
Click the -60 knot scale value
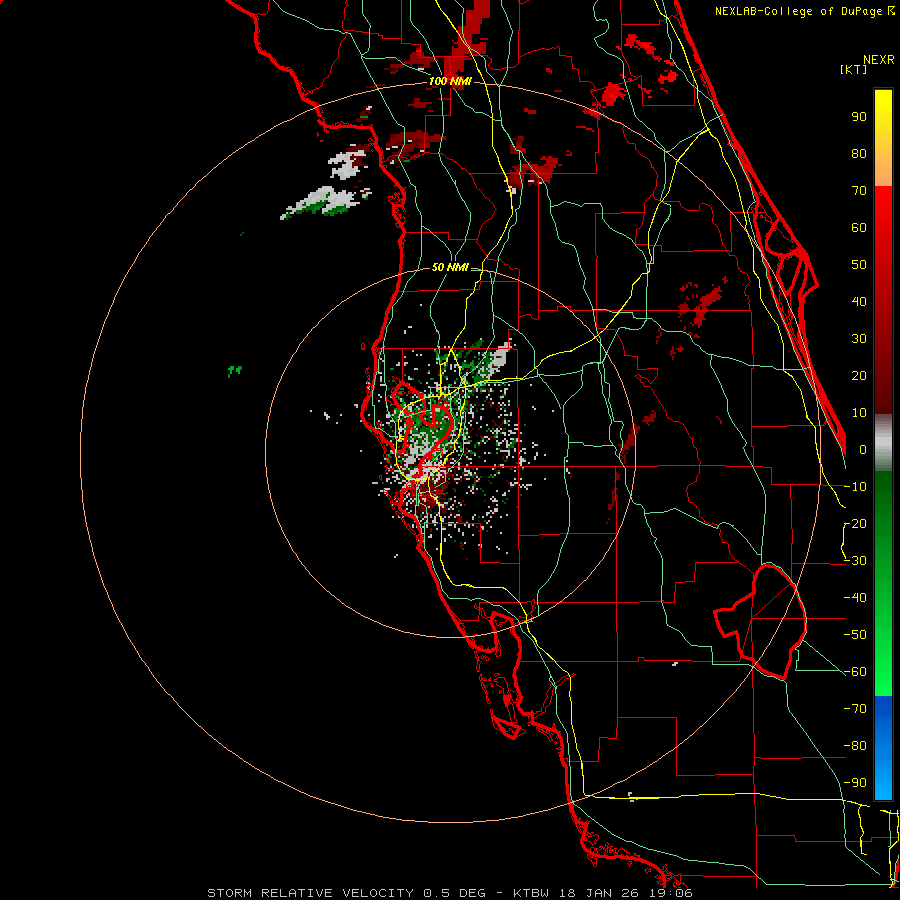855,672
